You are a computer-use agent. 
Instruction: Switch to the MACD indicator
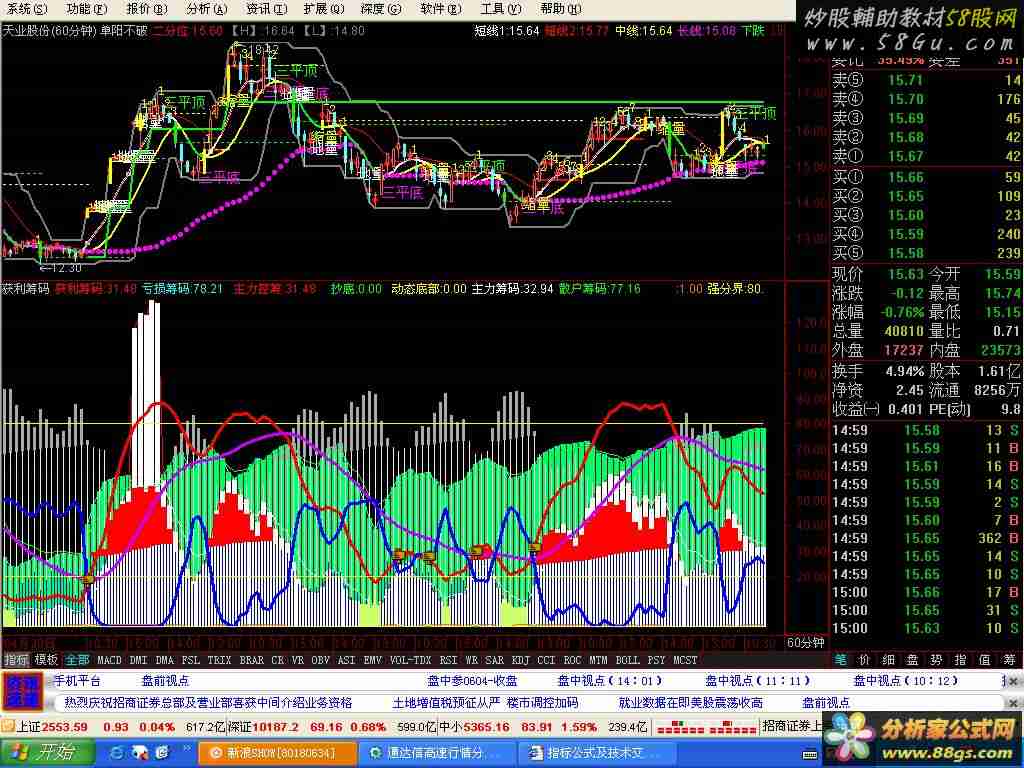(109, 660)
